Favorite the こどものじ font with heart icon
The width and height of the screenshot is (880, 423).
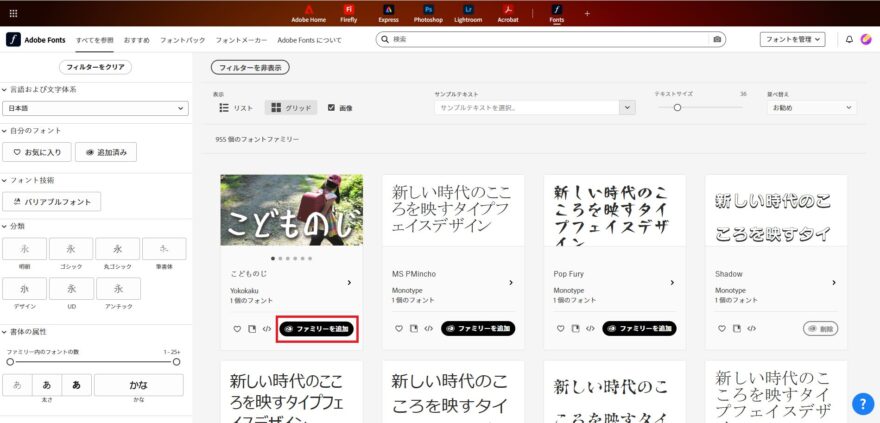coord(237,329)
